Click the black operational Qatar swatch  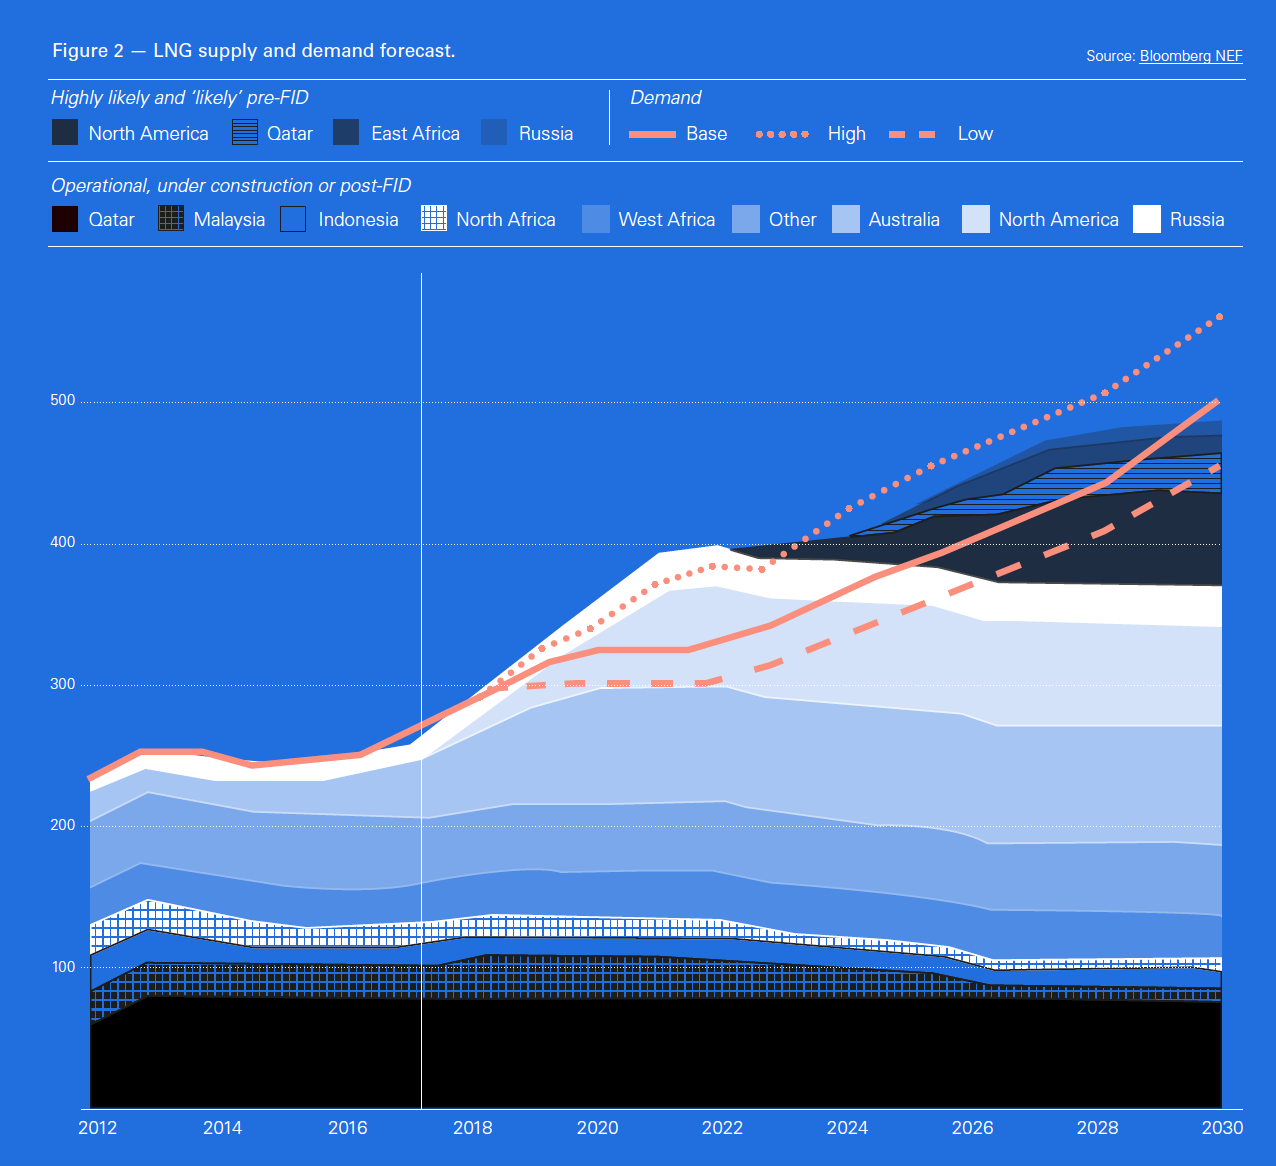[x=65, y=219]
